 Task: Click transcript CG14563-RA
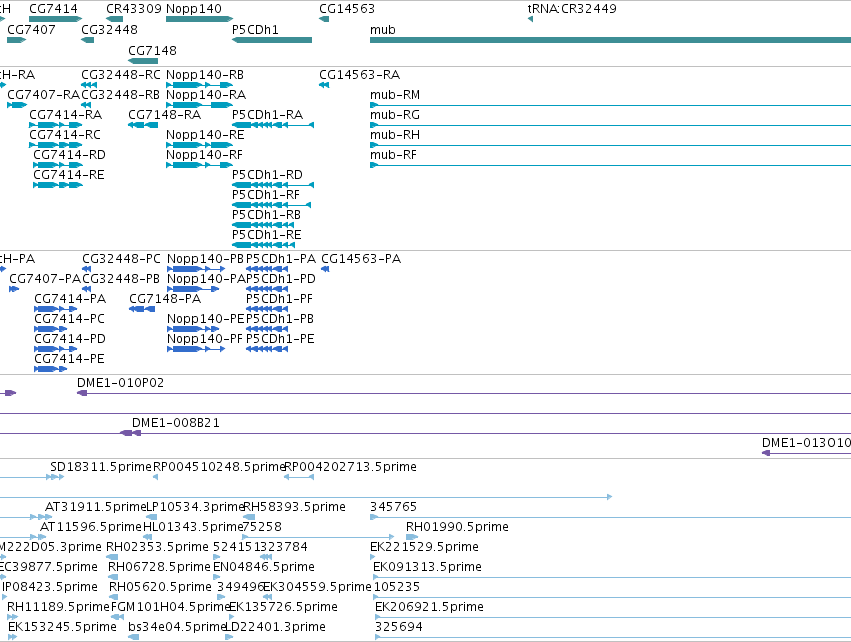[x=324, y=85]
